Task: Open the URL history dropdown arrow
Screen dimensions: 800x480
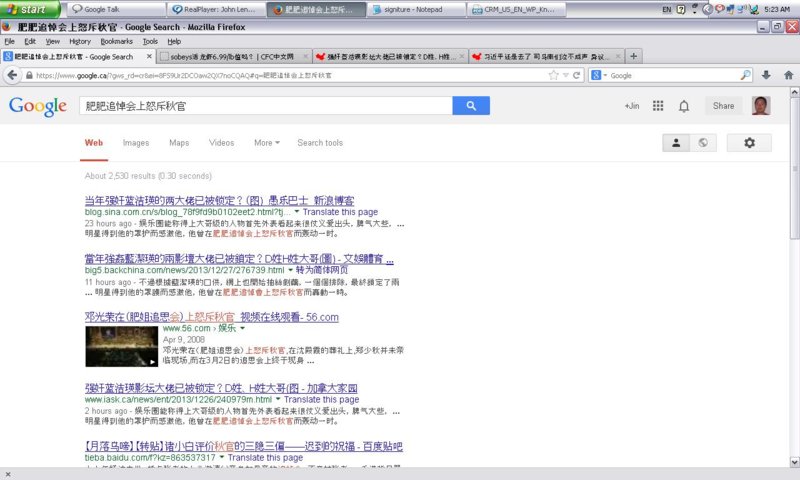Action: [565, 75]
